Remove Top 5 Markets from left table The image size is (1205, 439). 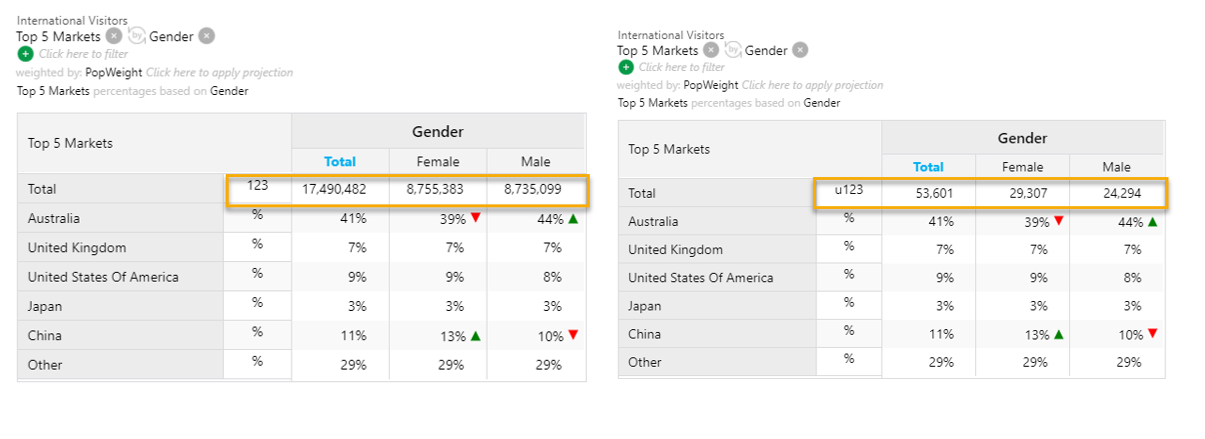point(114,36)
